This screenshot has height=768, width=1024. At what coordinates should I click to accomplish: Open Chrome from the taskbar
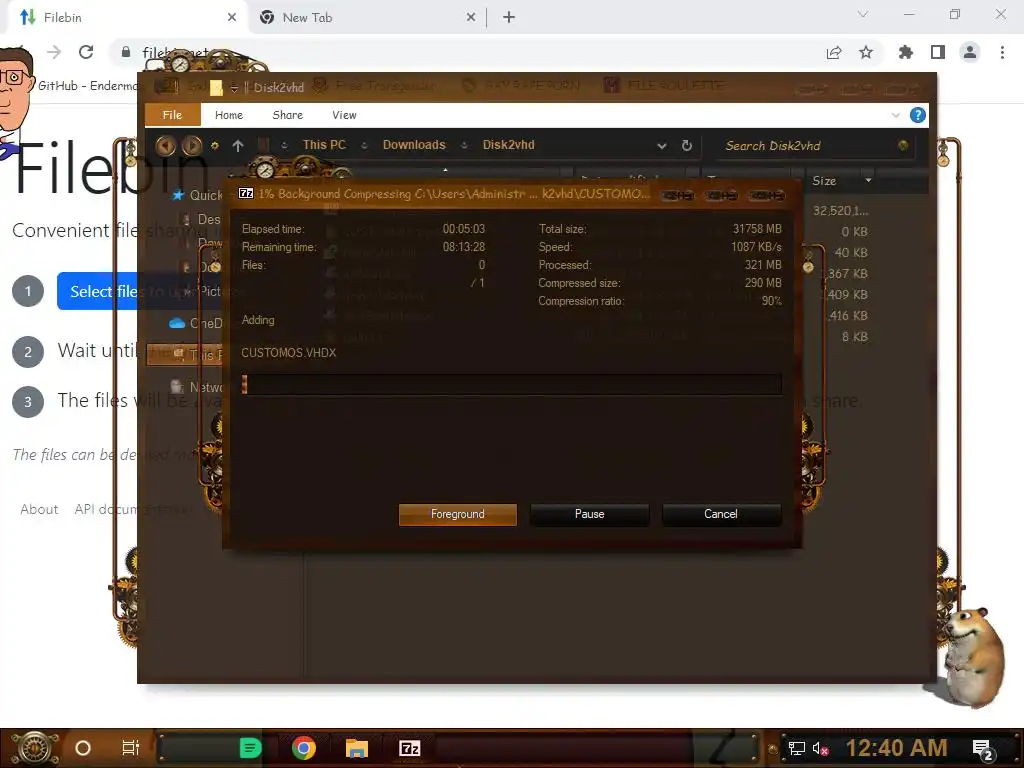point(304,748)
